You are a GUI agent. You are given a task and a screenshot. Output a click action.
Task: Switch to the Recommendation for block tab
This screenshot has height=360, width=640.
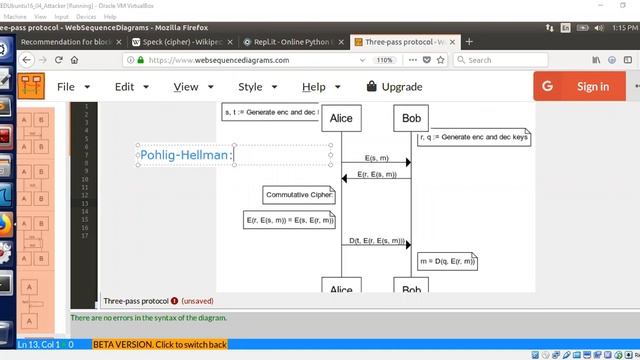coord(66,42)
